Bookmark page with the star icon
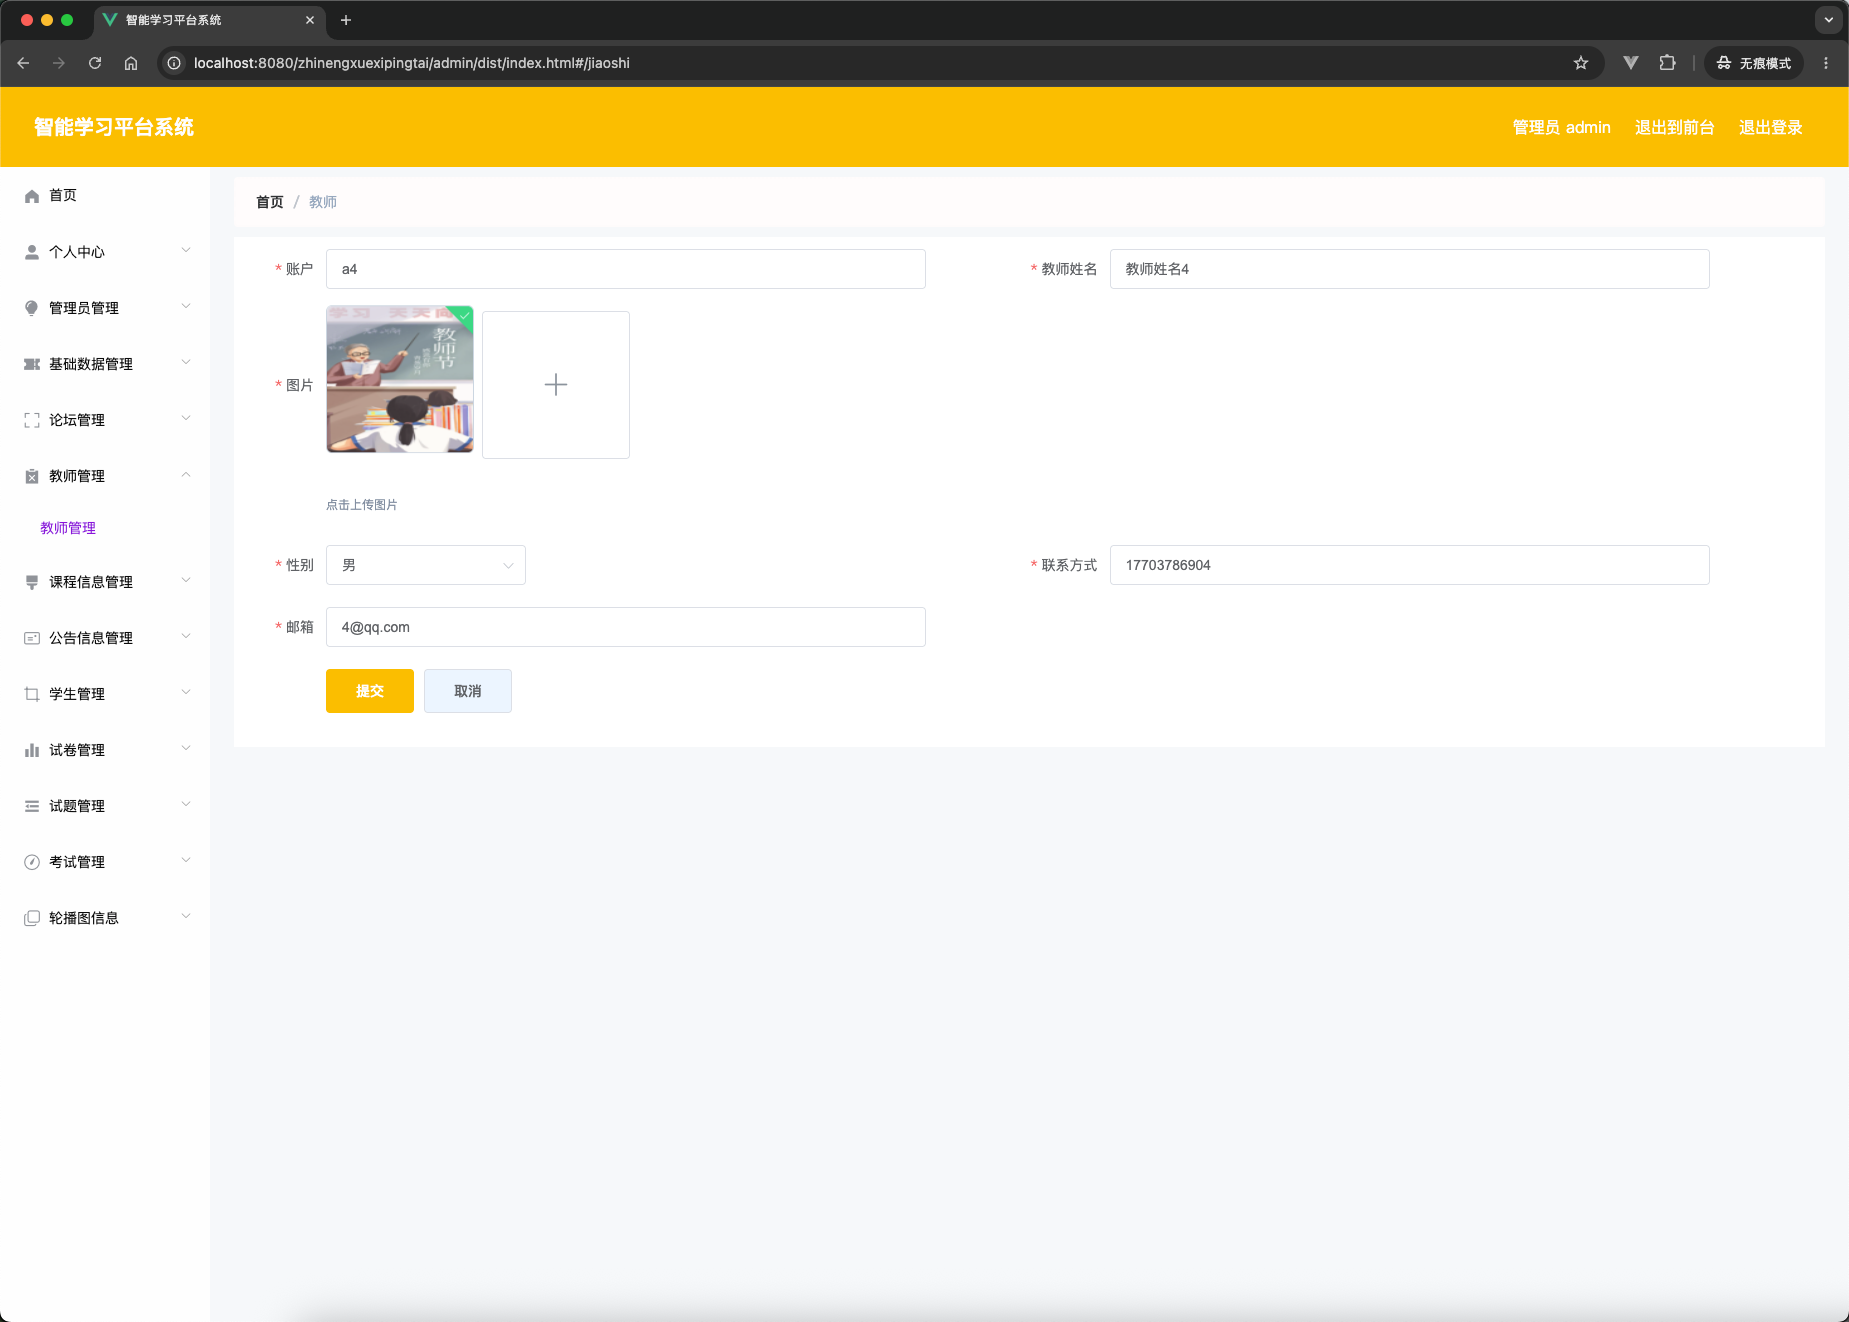The width and height of the screenshot is (1849, 1322). click(1581, 63)
